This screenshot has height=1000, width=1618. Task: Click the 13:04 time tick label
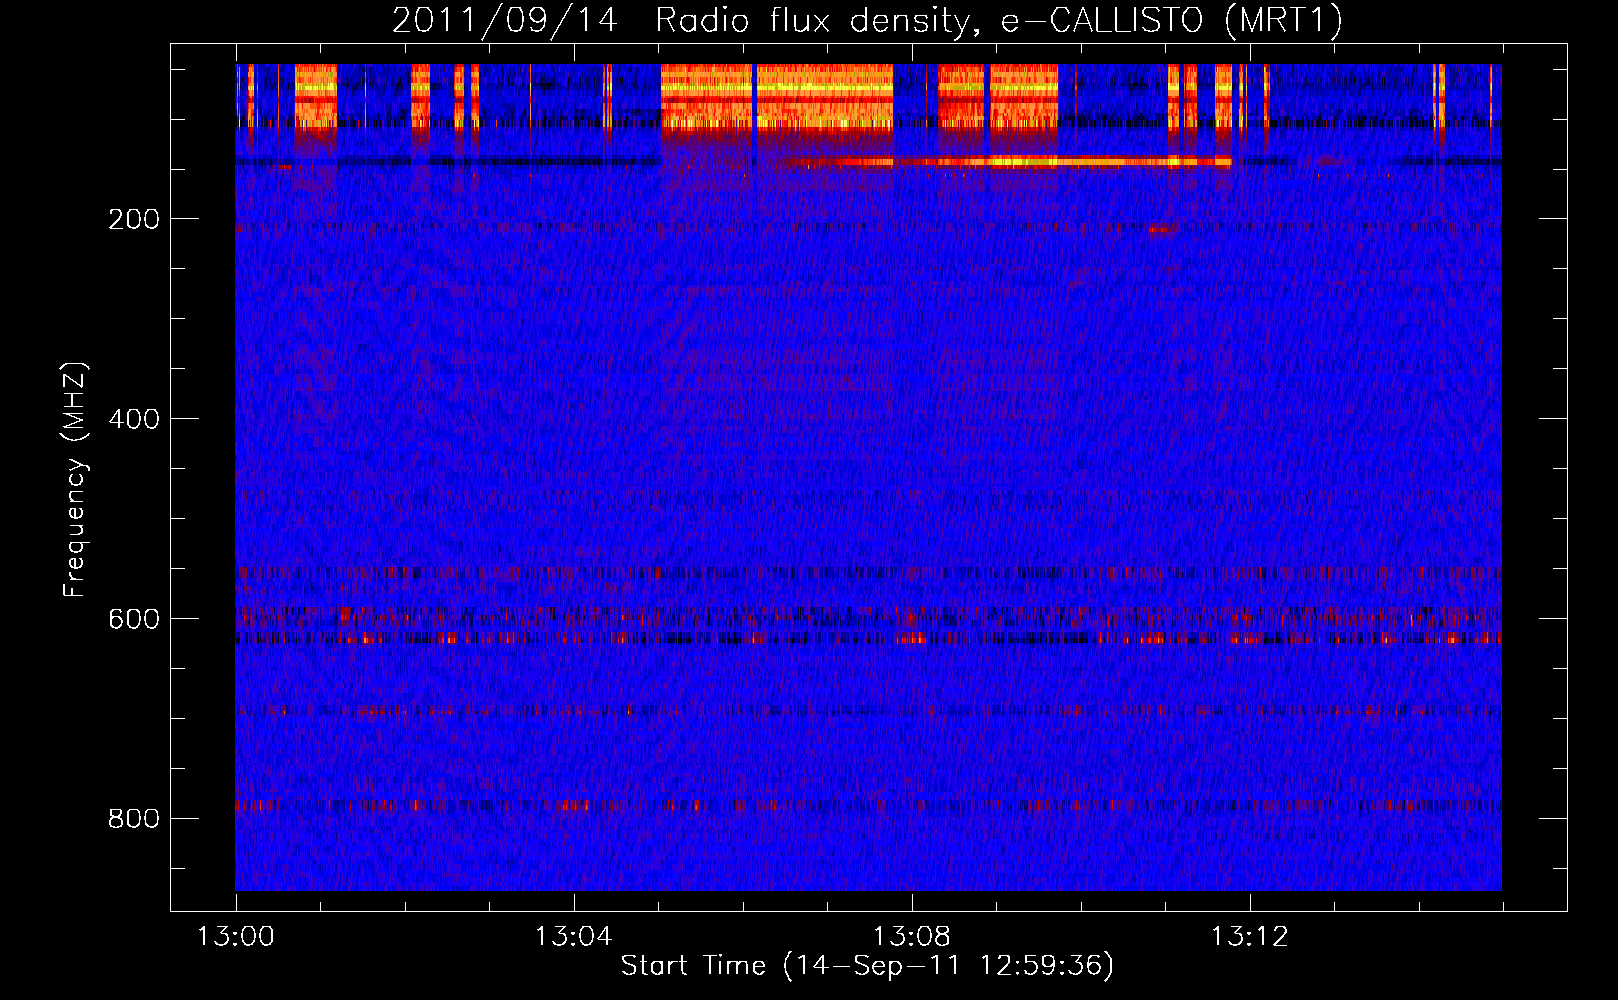click(574, 937)
